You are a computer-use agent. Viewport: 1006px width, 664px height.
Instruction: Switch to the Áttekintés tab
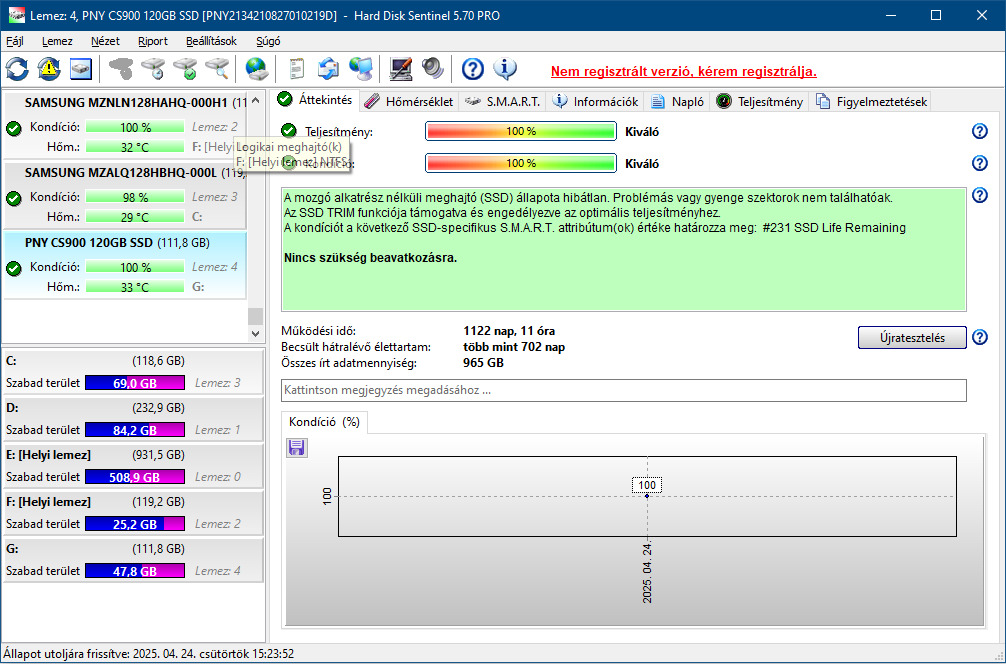tap(315, 100)
